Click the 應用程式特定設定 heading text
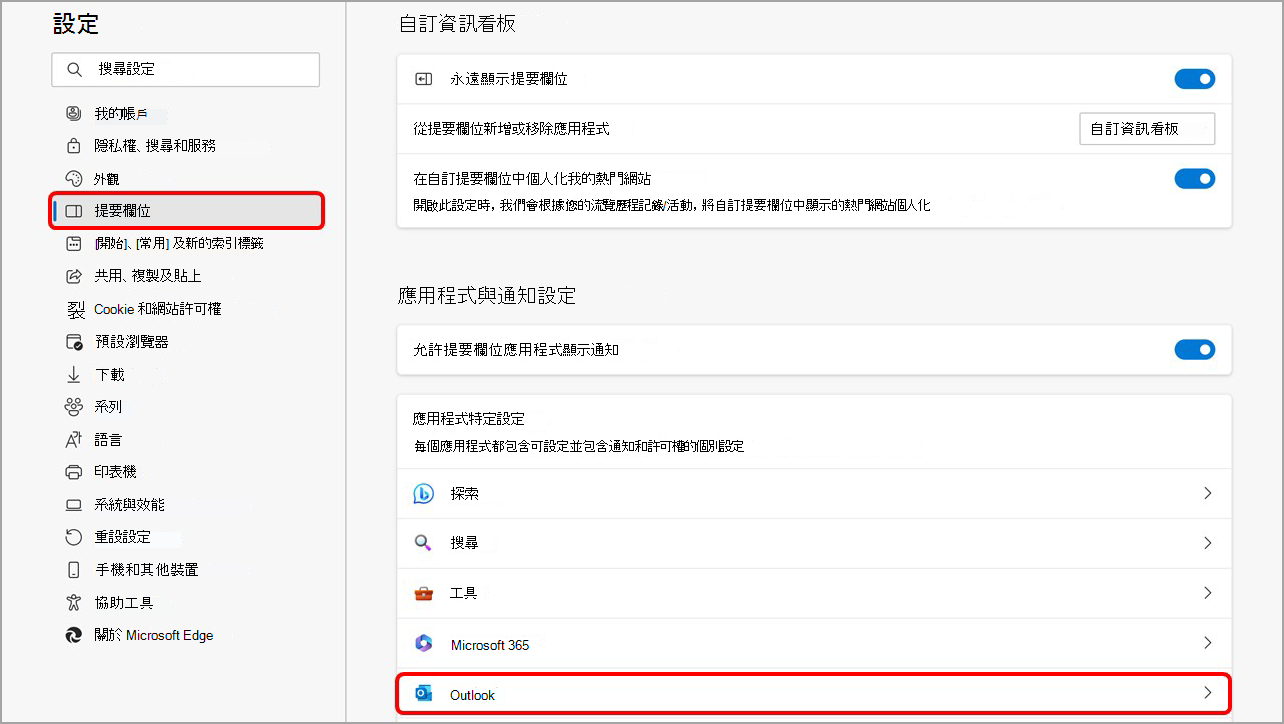Screen dimensions: 1284x724 coord(469,419)
